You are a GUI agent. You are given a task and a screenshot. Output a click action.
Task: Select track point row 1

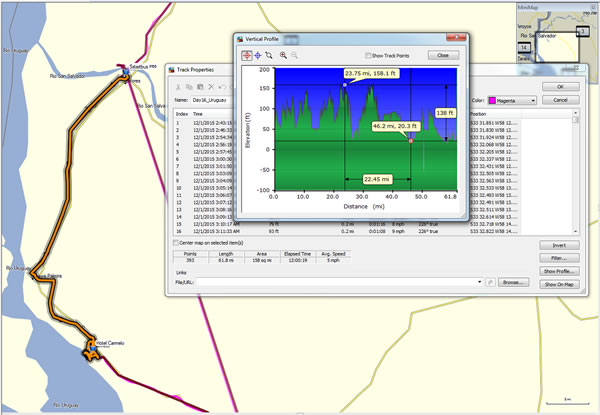(x=204, y=123)
